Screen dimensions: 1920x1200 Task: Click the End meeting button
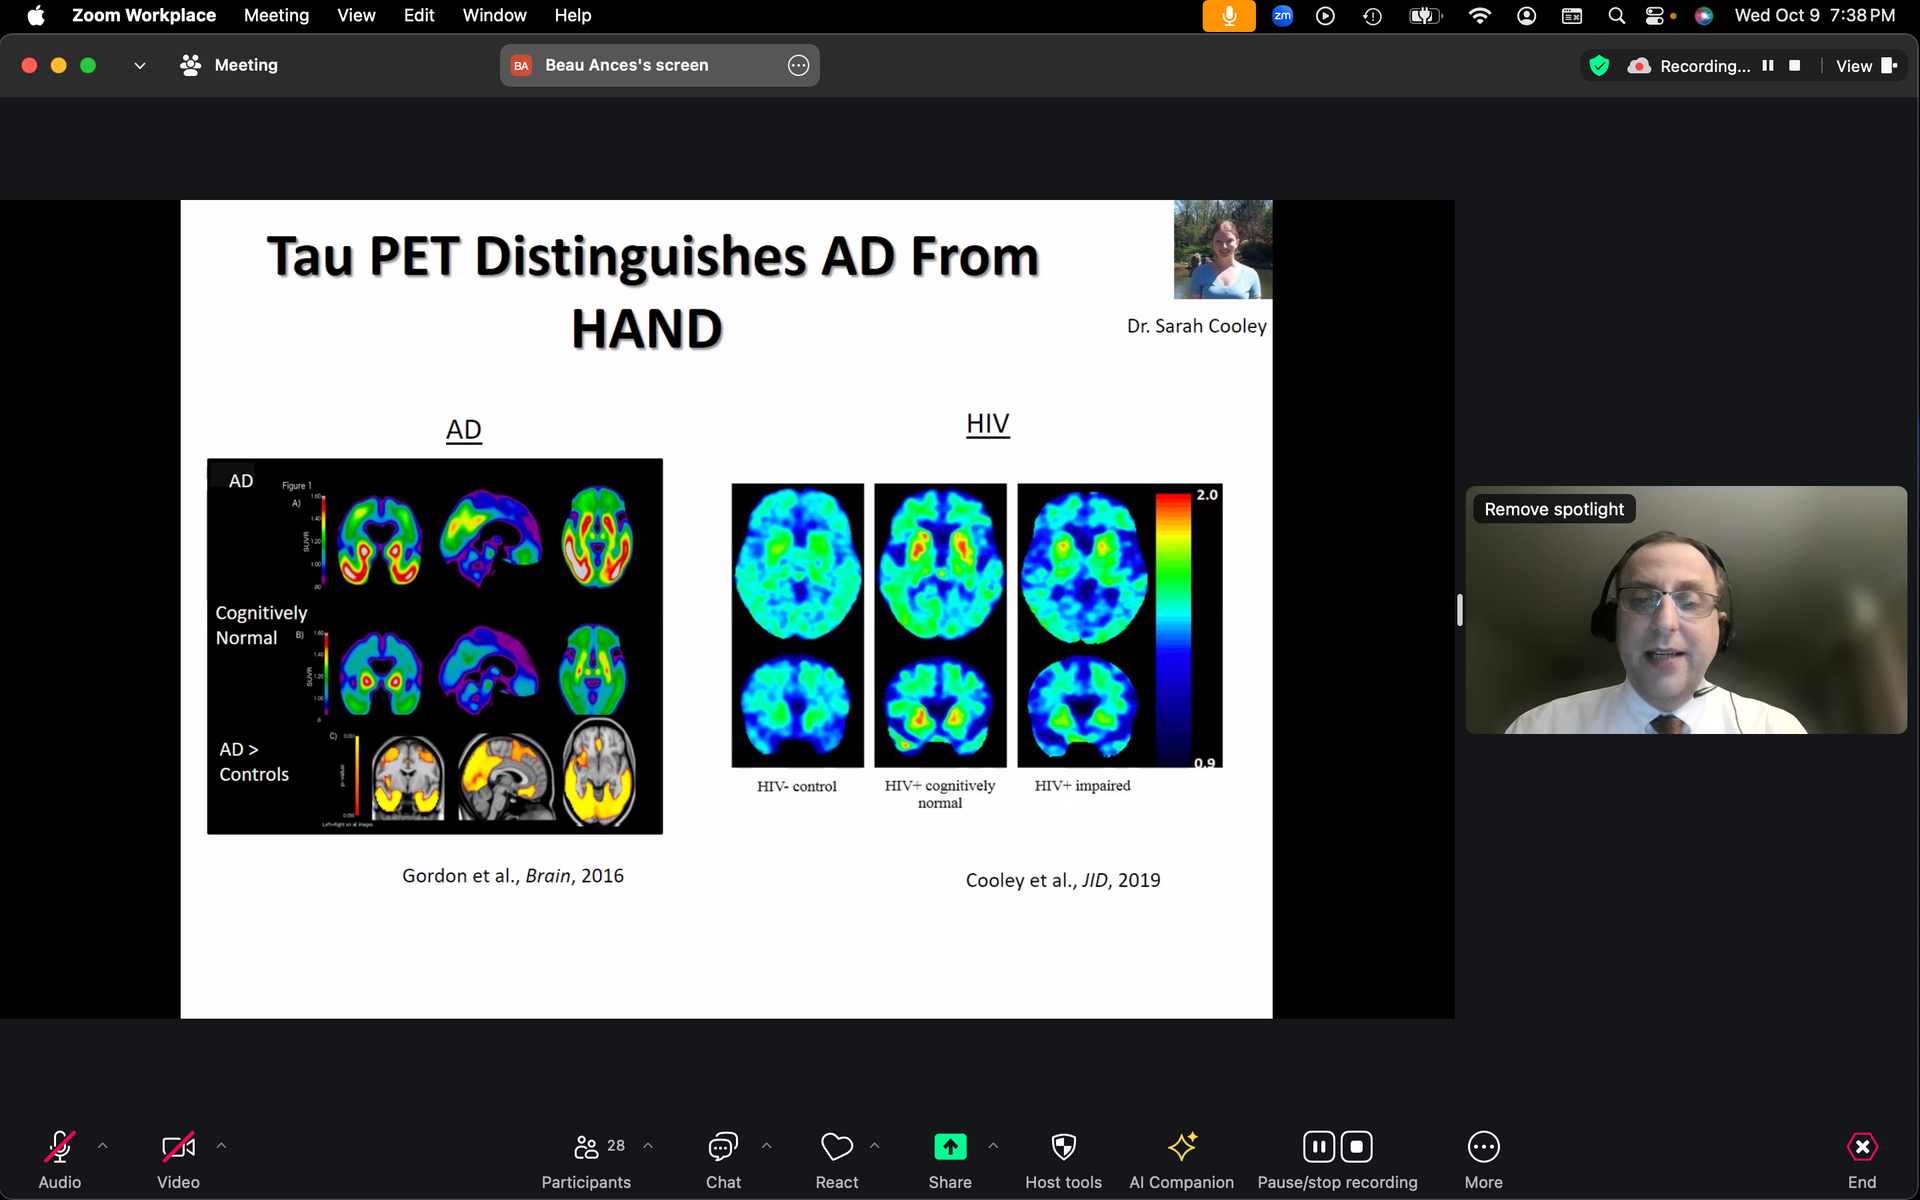(1861, 1147)
